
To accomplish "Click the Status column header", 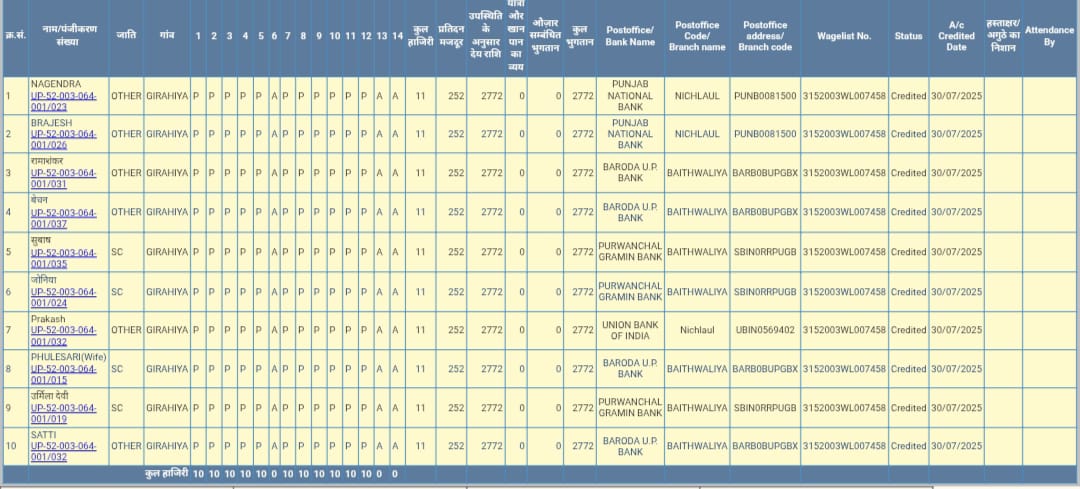I will click(908, 36).
